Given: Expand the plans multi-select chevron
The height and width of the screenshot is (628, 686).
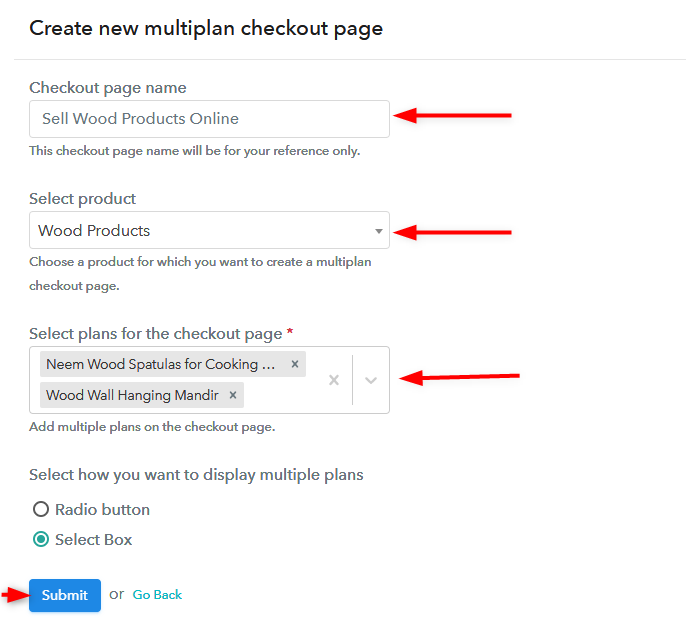Looking at the screenshot, I should point(371,380).
